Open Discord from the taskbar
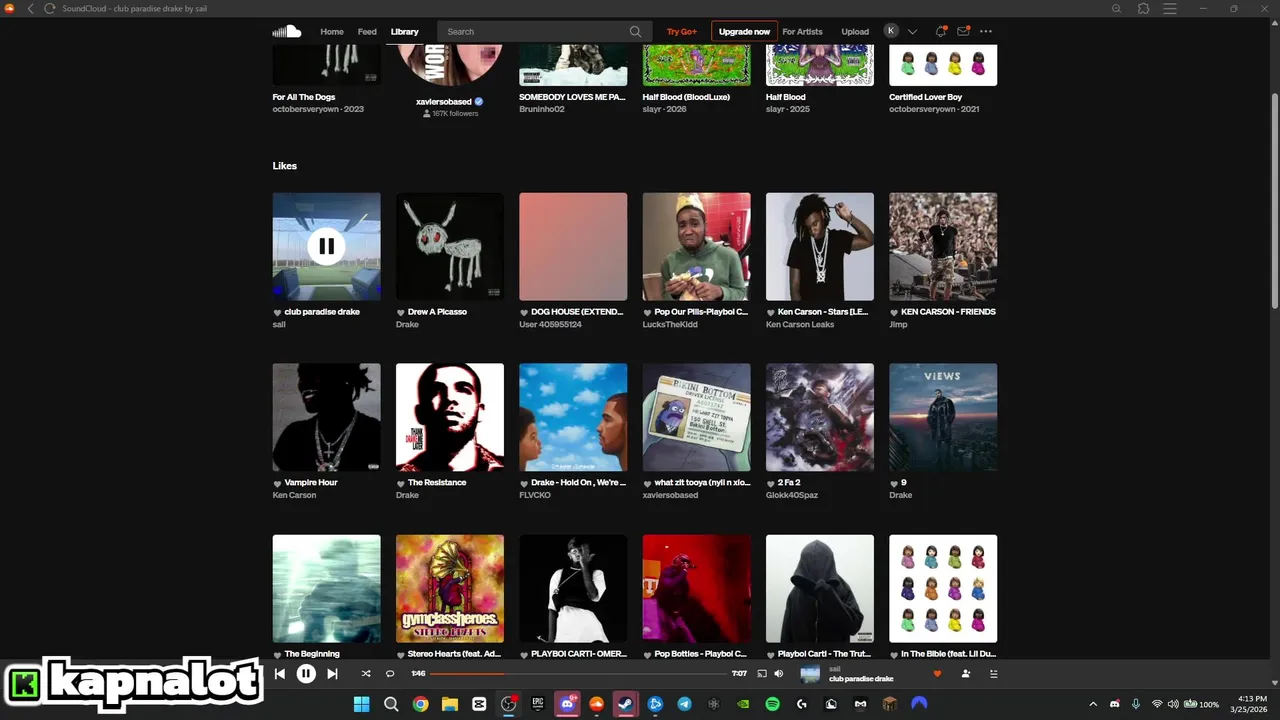The width and height of the screenshot is (1280, 720). 567,704
